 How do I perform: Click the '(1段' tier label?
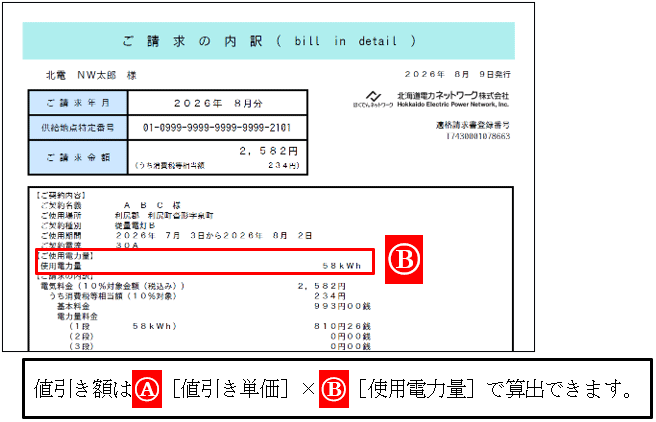(79, 326)
